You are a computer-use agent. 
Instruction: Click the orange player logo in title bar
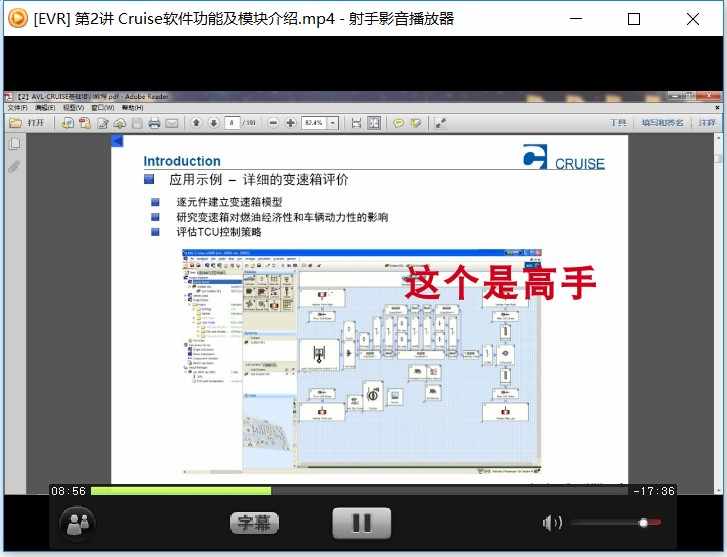[x=18, y=19]
